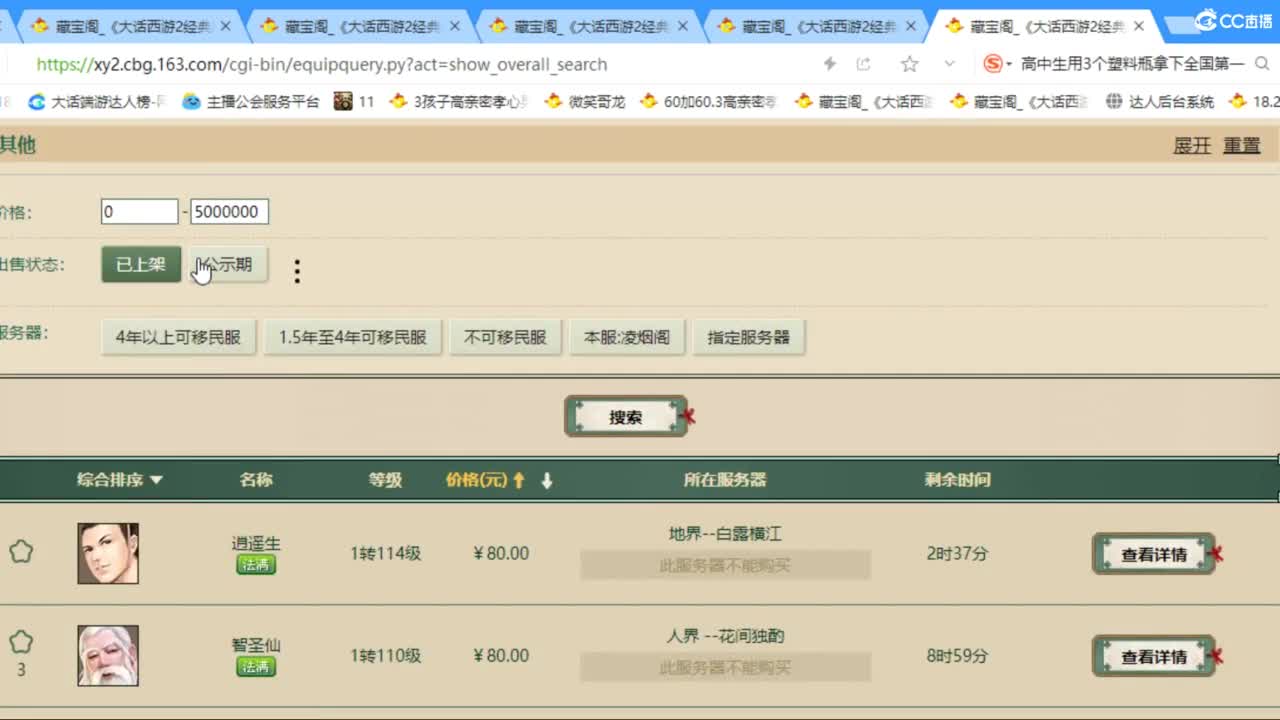Click the 智圣仙 character avatar
This screenshot has width=1280, height=720.
[108, 656]
